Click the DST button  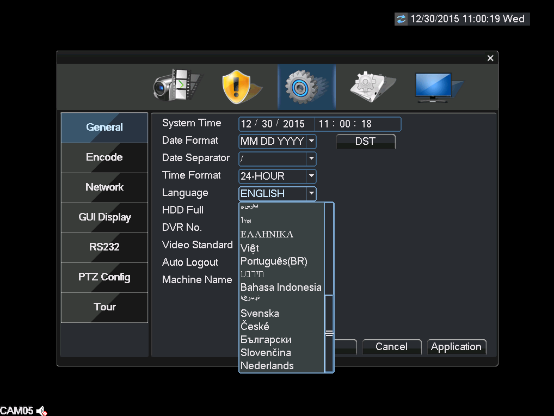point(366,141)
